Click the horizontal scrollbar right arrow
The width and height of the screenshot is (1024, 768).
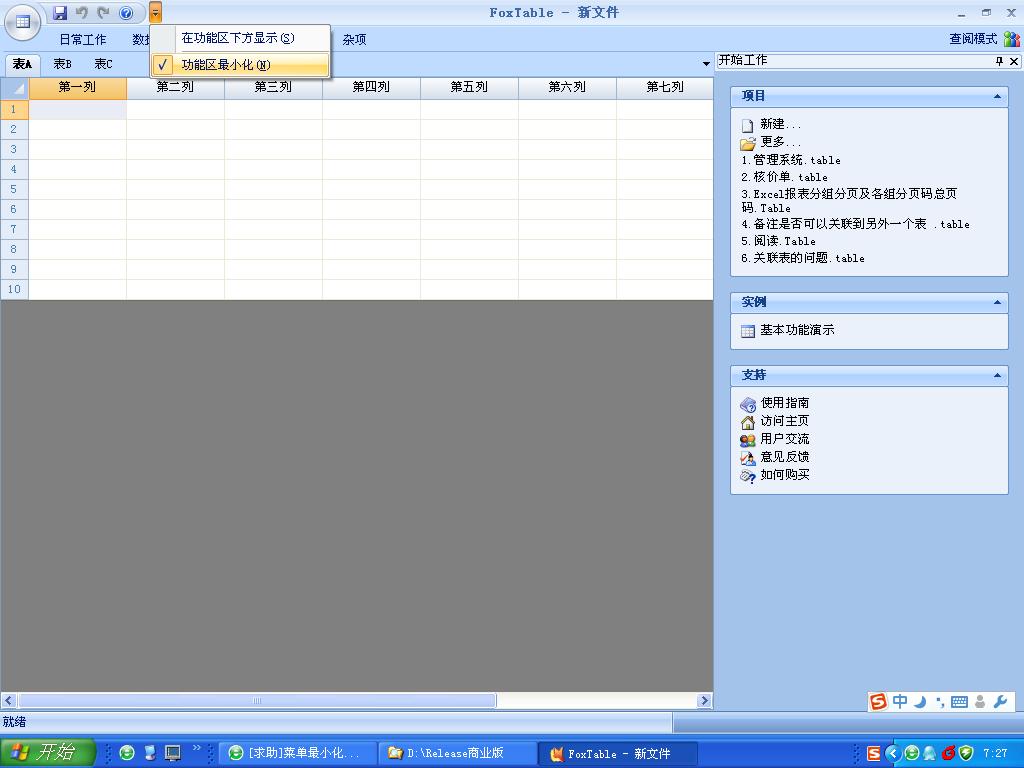[704, 701]
